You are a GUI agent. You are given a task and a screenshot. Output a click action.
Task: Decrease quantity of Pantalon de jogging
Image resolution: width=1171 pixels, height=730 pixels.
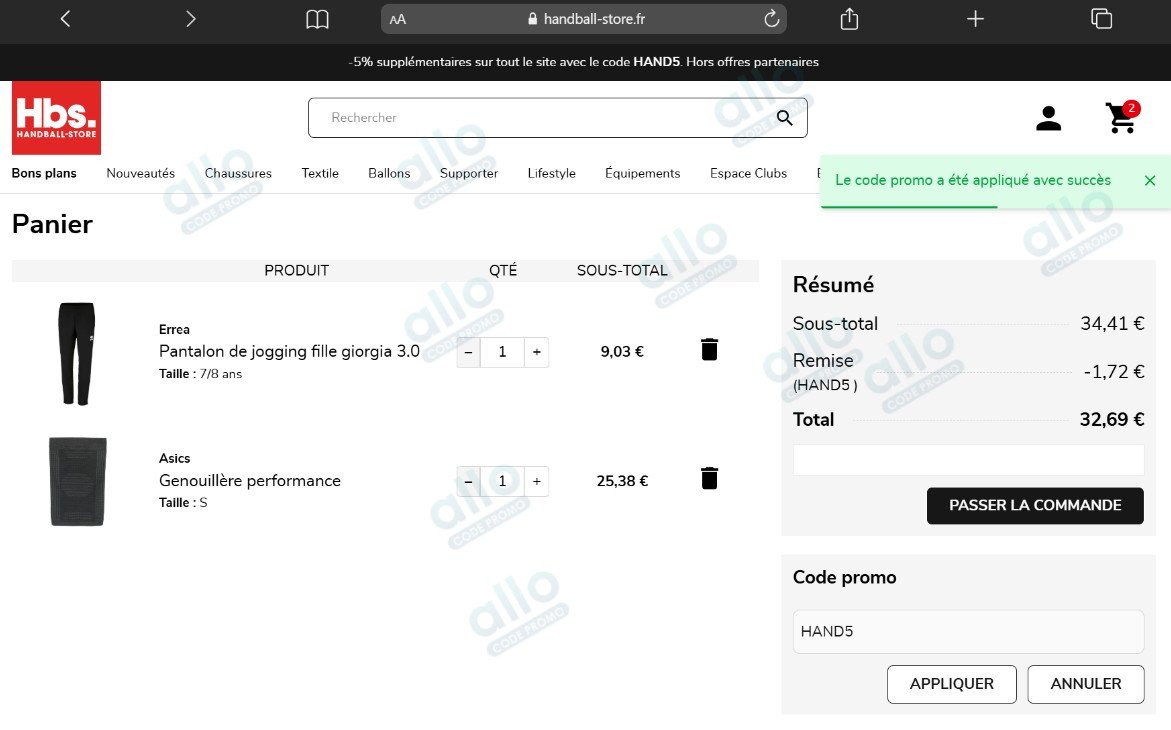tap(468, 352)
